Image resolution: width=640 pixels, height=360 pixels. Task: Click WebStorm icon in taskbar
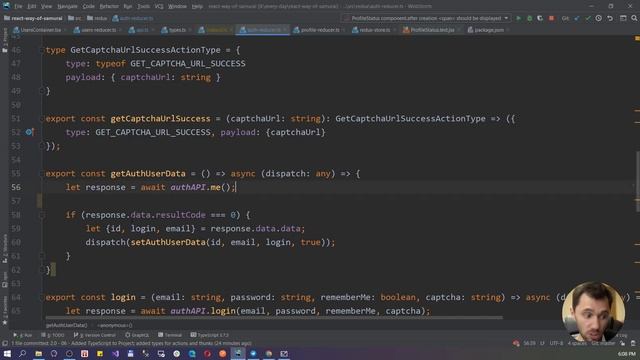click(238, 353)
